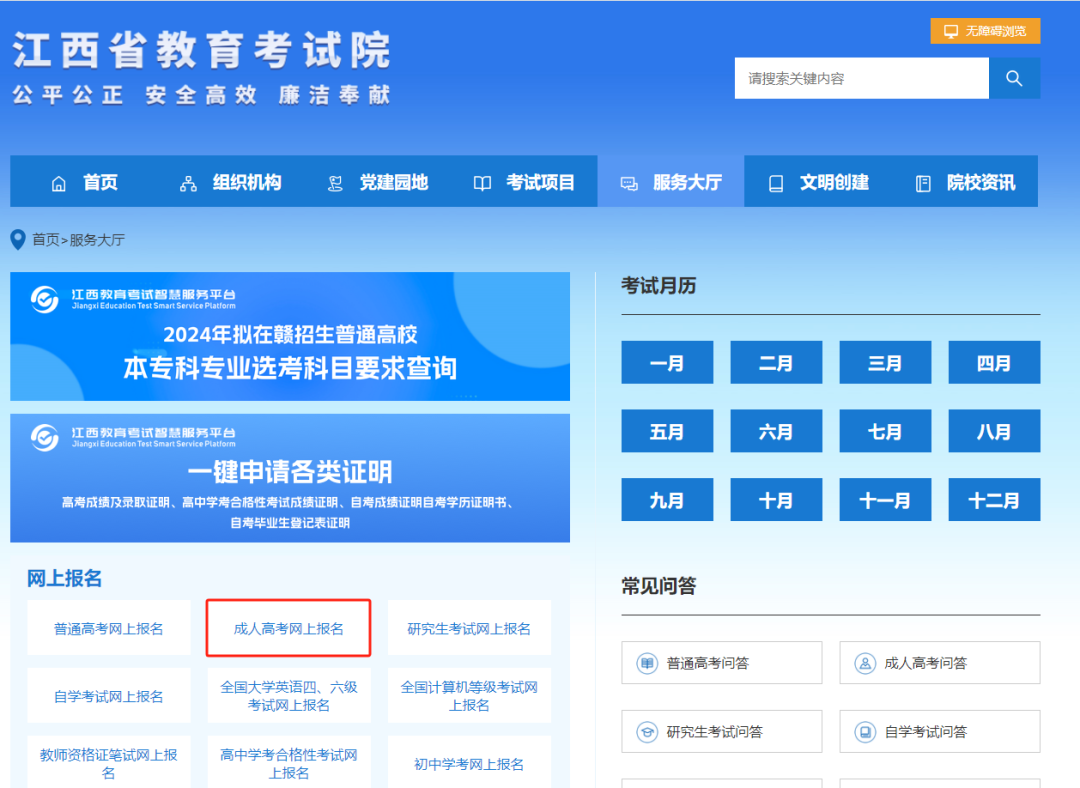Click the 十二月 calendar button

coord(994,500)
